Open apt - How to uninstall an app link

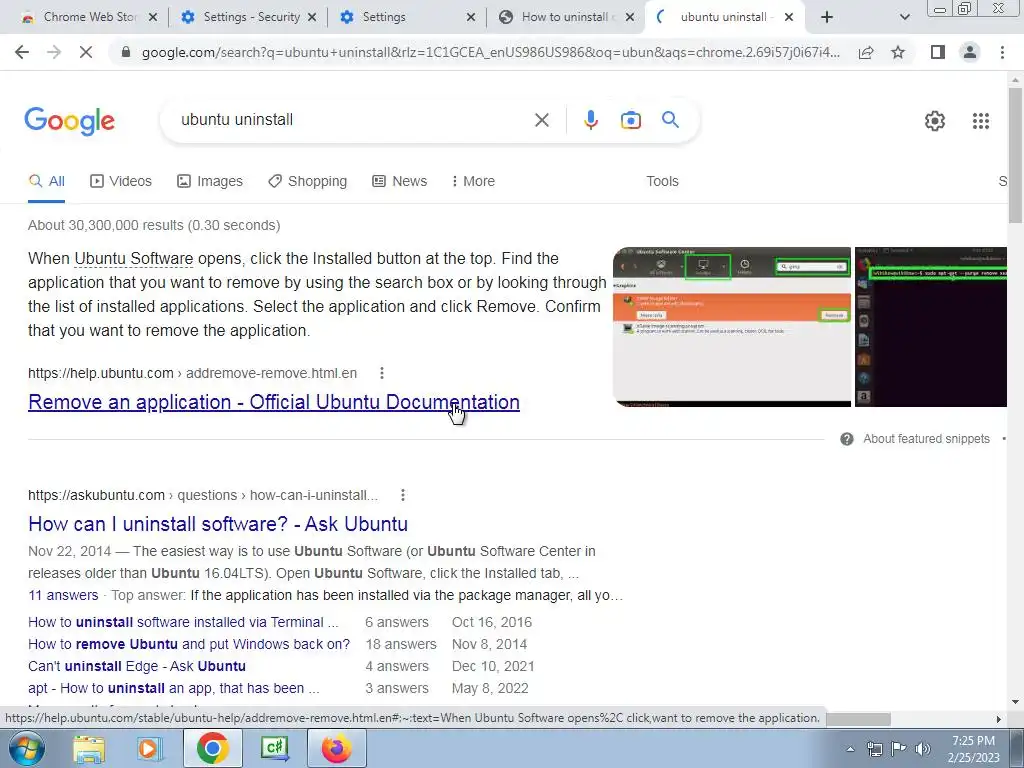pos(174,688)
